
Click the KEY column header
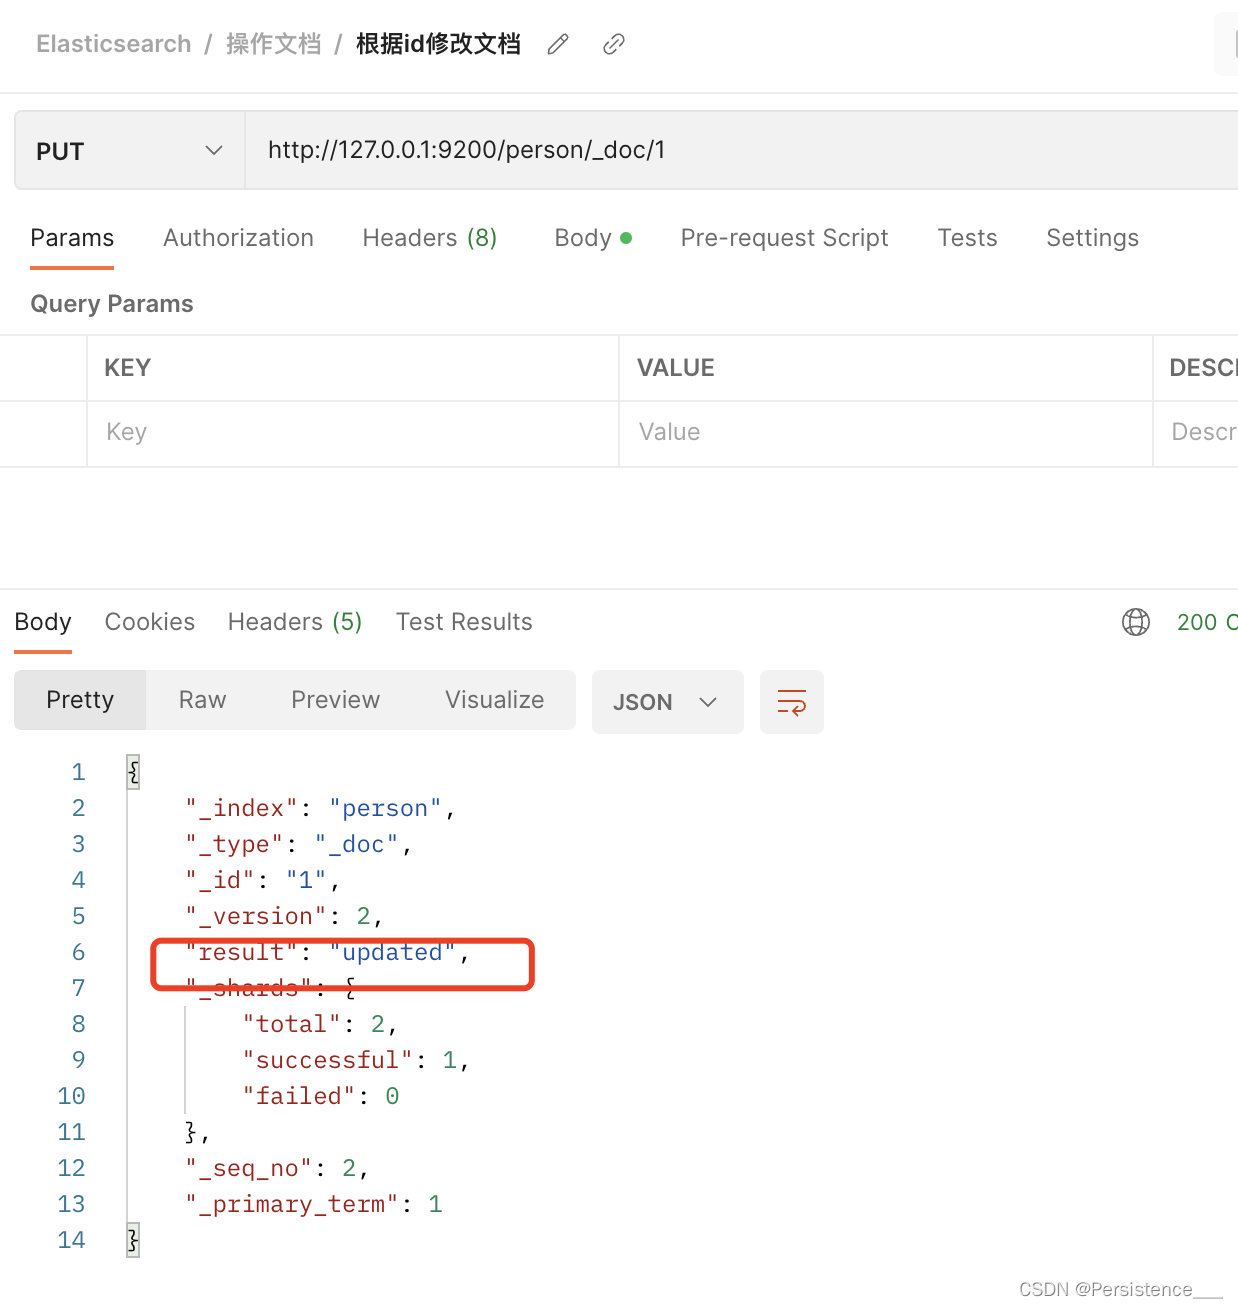tap(128, 368)
